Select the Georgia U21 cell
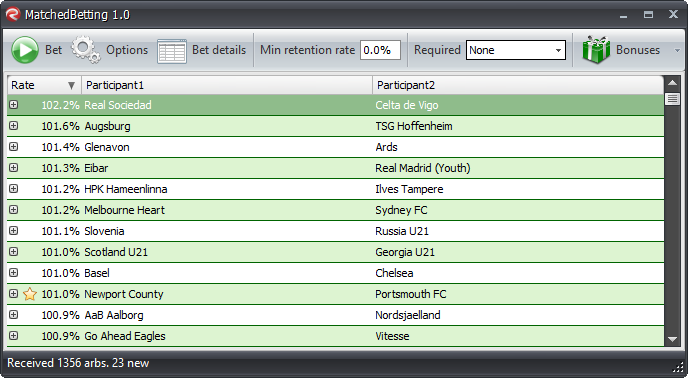The width and height of the screenshot is (688, 378). tap(518, 252)
